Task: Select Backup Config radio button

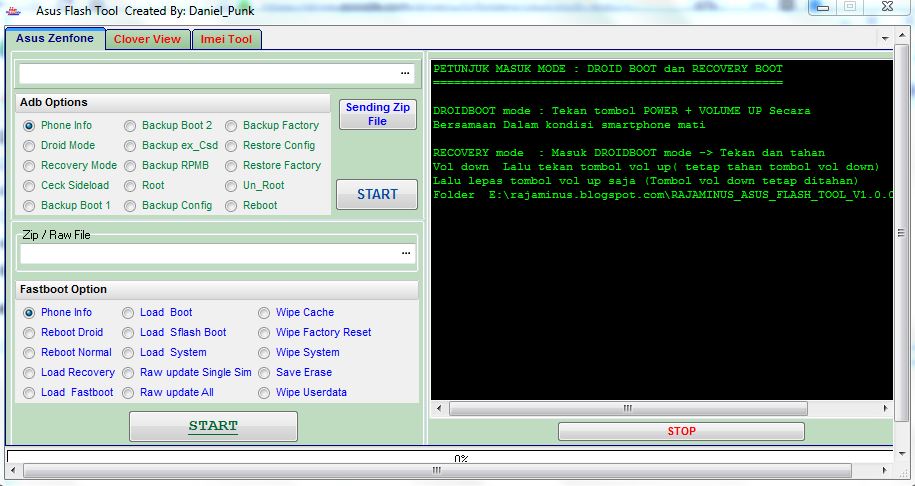Action: point(130,206)
